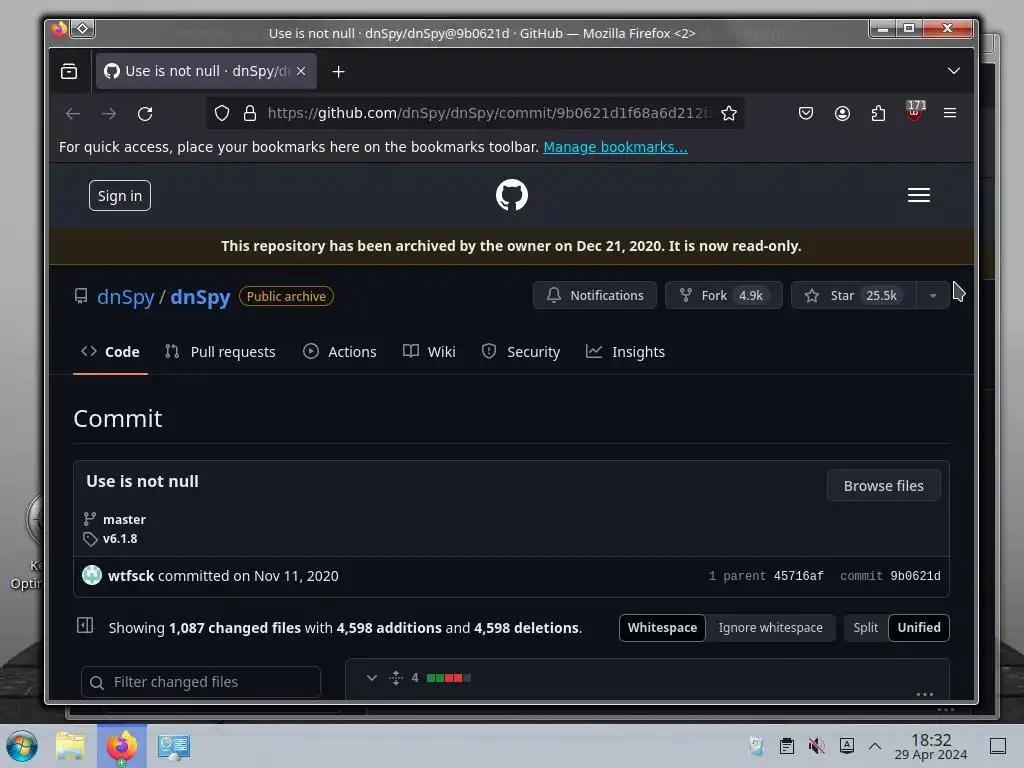This screenshot has height=768, width=1024.
Task: Click the uBlock Origin icon showing 171
Action: point(914,111)
